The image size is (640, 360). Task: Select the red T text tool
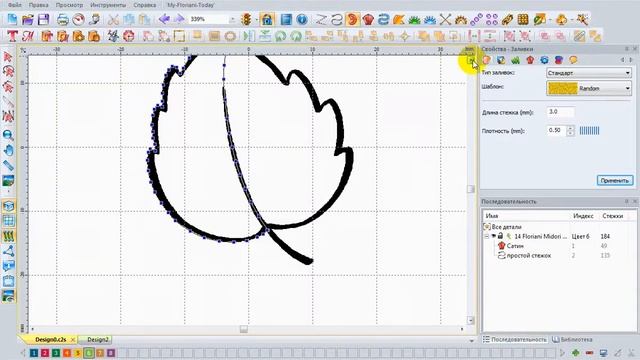(x=12, y=36)
